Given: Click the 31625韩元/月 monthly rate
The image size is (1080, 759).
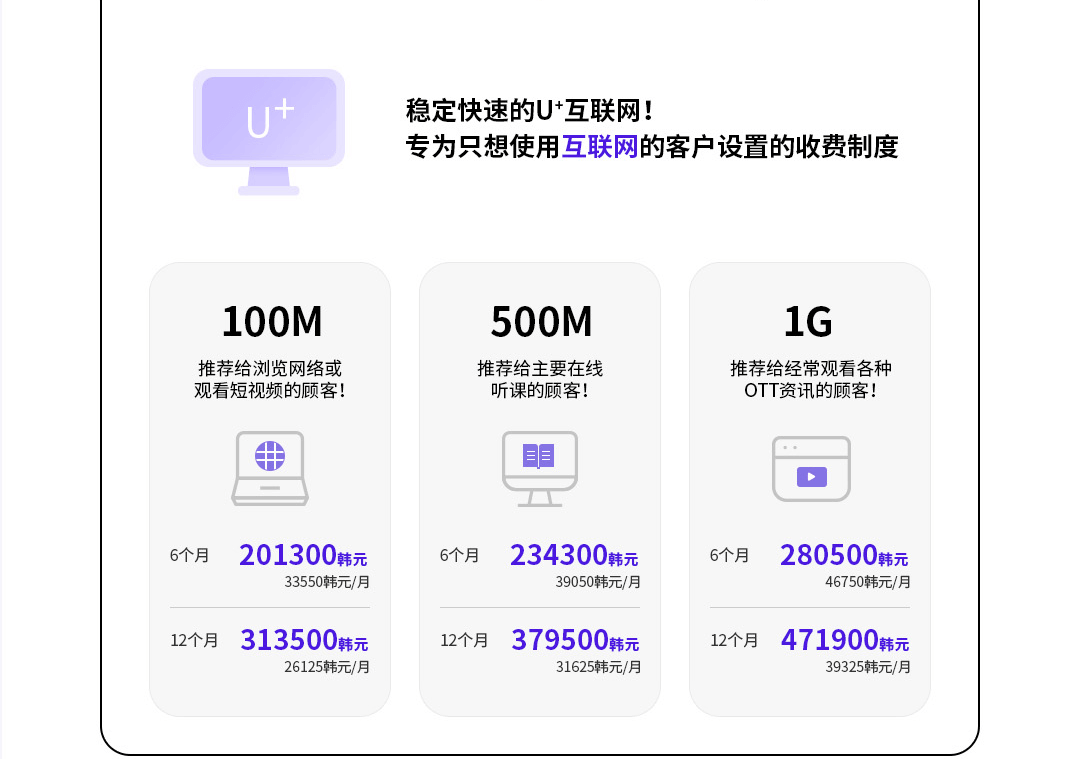Looking at the screenshot, I should click(x=599, y=667).
